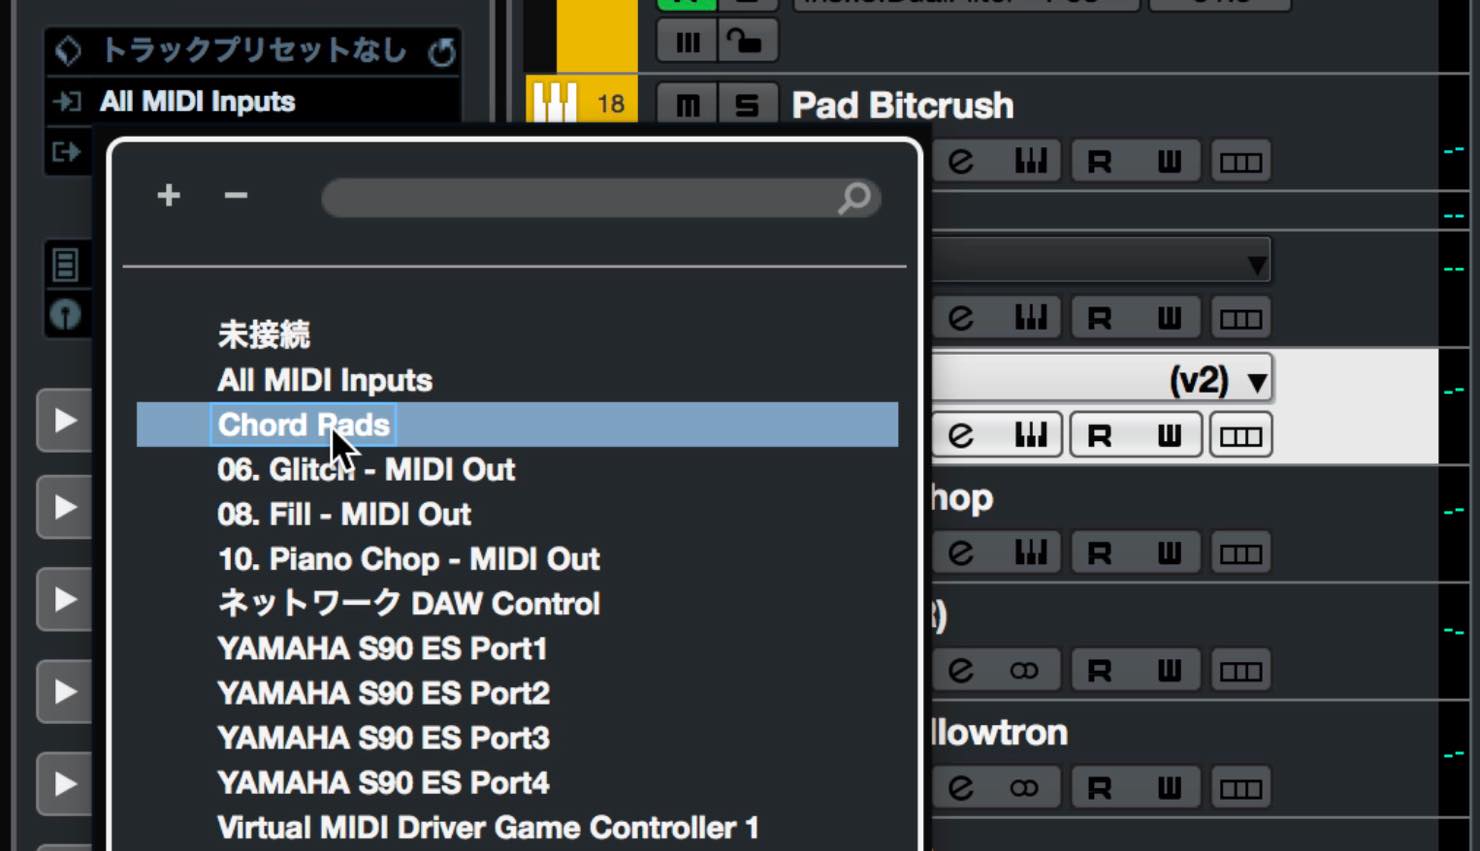Choose All MIDI Inputs in the popup list
This screenshot has height=851, width=1480.
pos(325,380)
